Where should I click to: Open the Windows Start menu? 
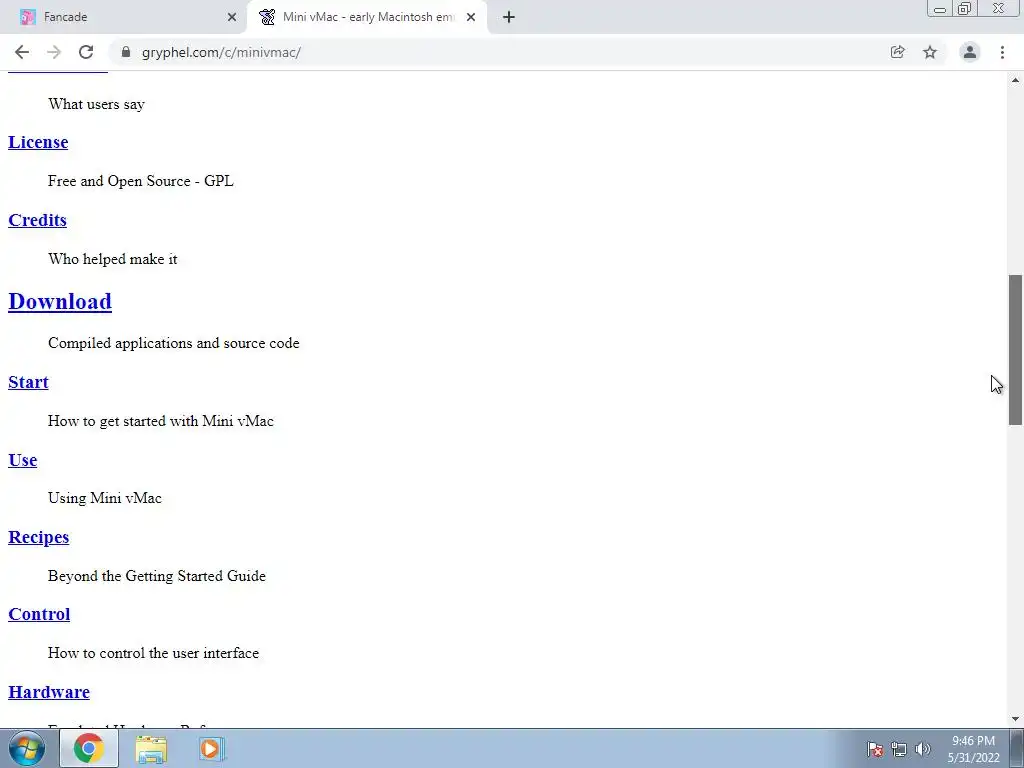click(27, 748)
